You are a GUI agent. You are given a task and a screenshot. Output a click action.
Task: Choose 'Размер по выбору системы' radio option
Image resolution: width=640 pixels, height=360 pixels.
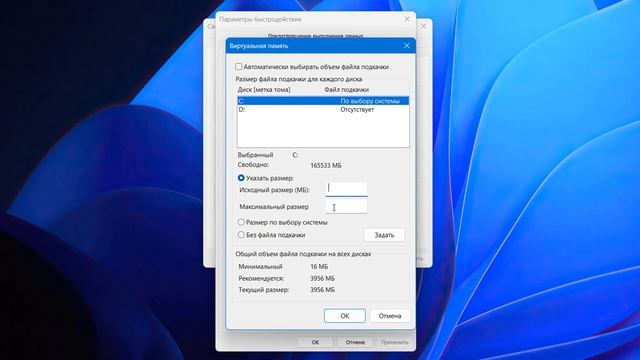click(x=241, y=222)
